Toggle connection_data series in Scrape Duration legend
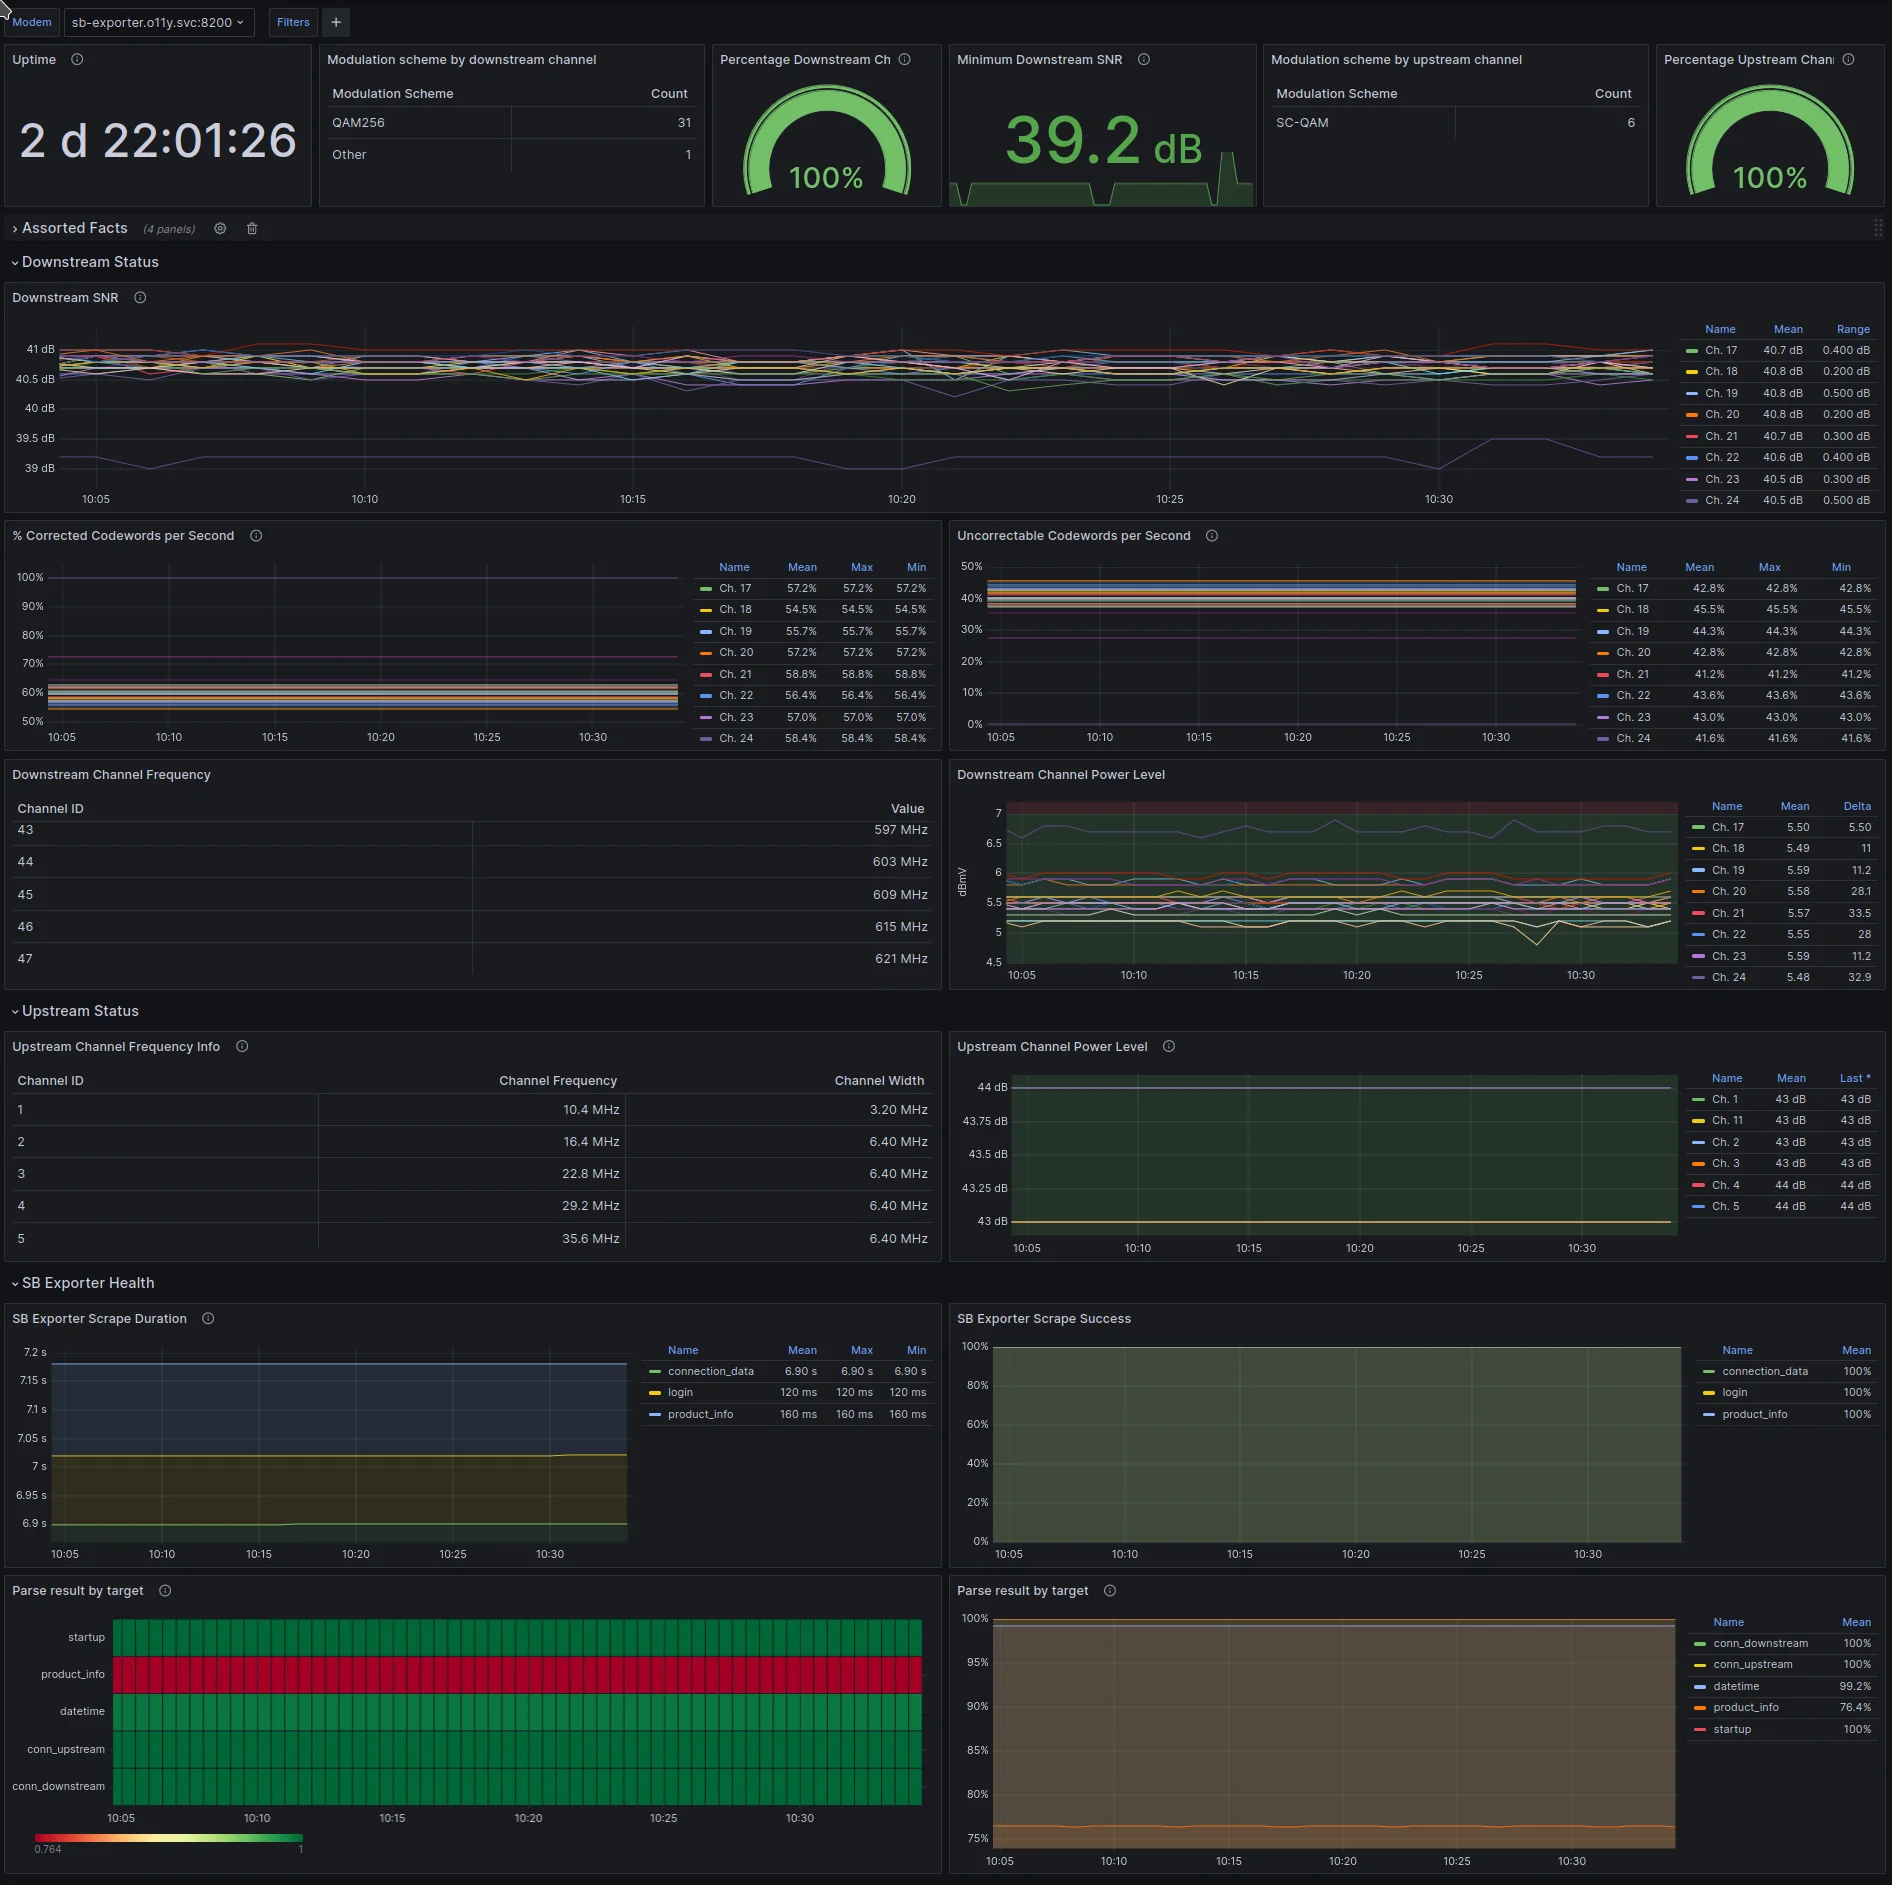Viewport: 1892px width, 1885px height. click(710, 1372)
